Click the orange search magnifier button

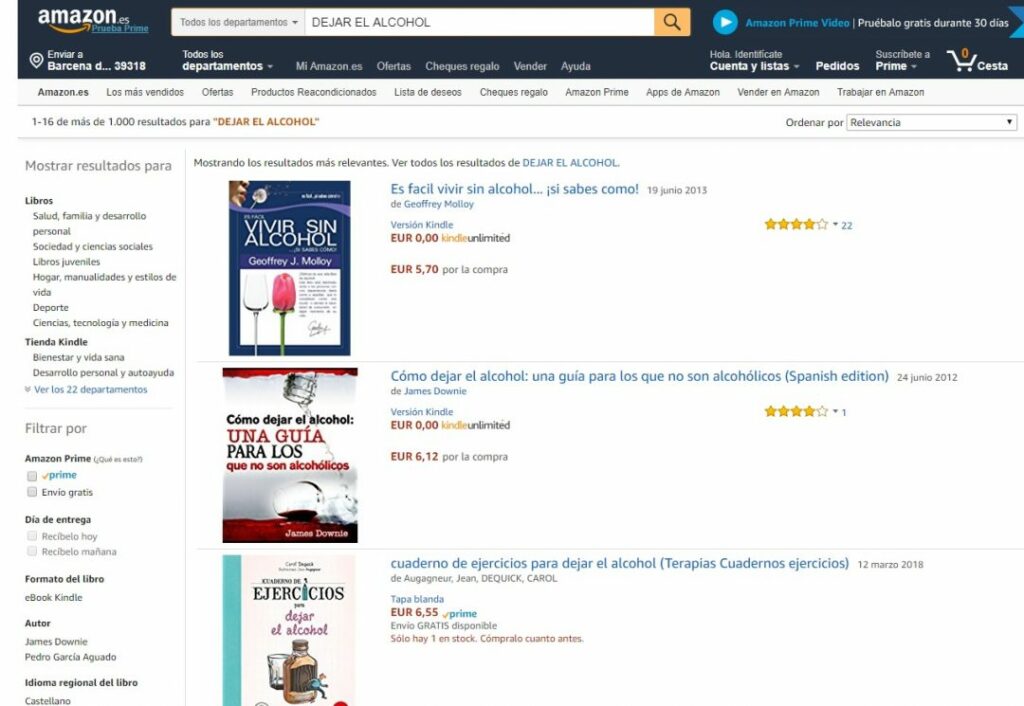(671, 22)
